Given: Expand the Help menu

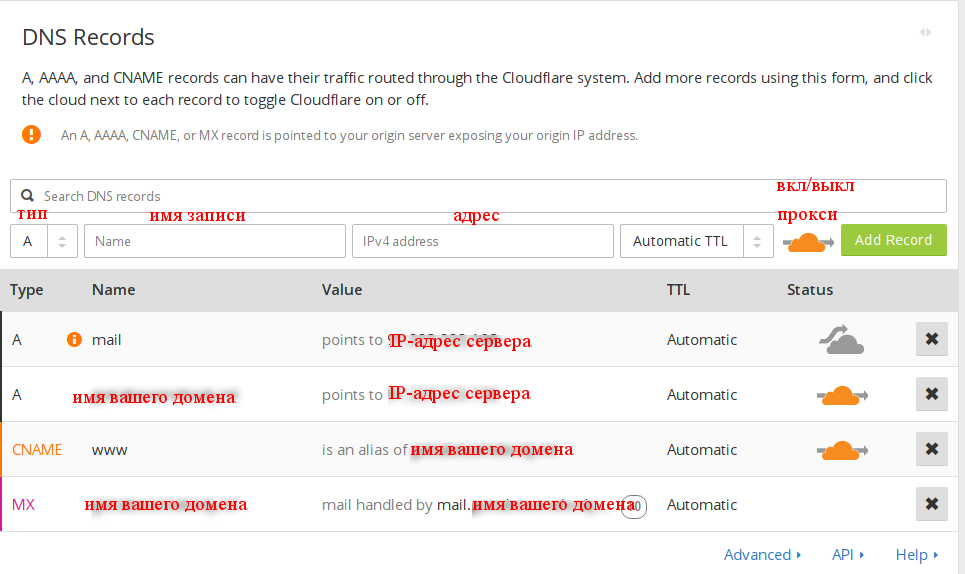Looking at the screenshot, I should 917,554.
